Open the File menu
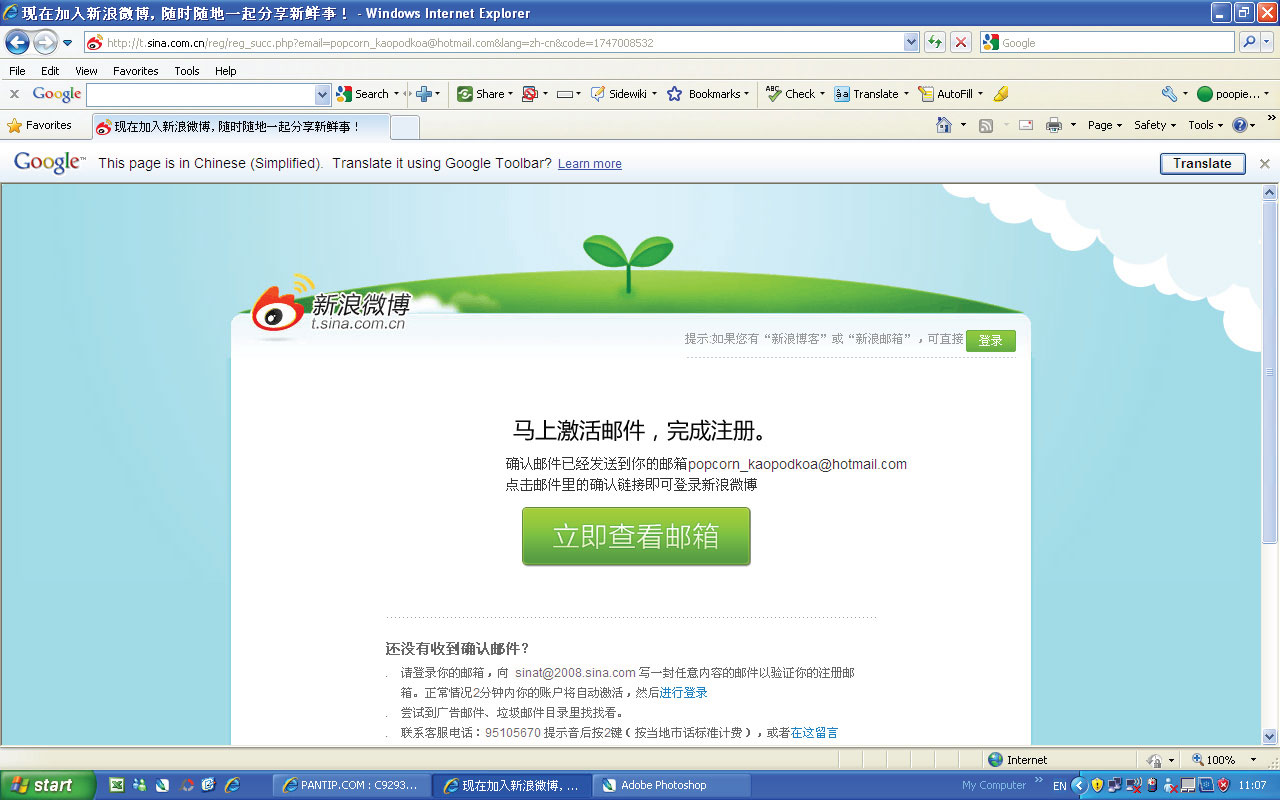The width and height of the screenshot is (1280, 800). click(17, 71)
